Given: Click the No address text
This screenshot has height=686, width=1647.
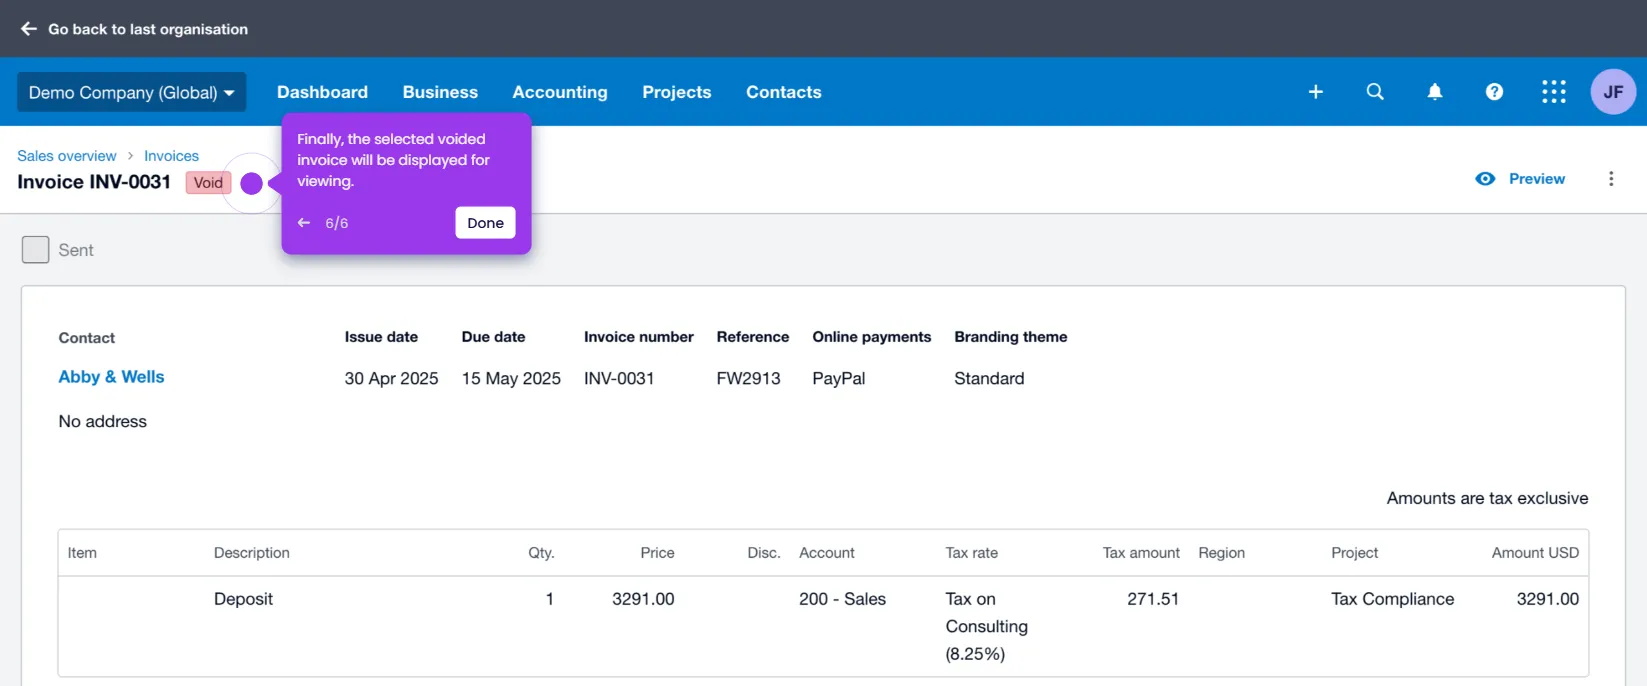Looking at the screenshot, I should pyautogui.click(x=102, y=421).
